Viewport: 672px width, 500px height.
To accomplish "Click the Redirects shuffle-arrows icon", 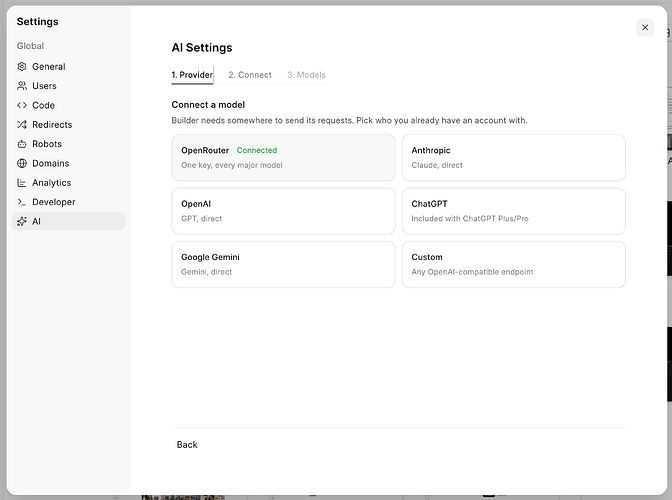I will click(x=22, y=124).
